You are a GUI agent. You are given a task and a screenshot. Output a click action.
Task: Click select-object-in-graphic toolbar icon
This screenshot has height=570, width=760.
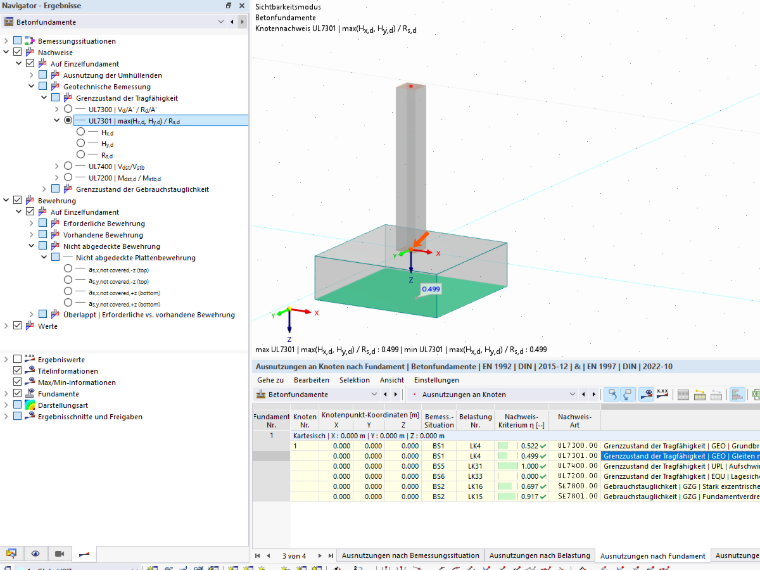click(x=613, y=395)
